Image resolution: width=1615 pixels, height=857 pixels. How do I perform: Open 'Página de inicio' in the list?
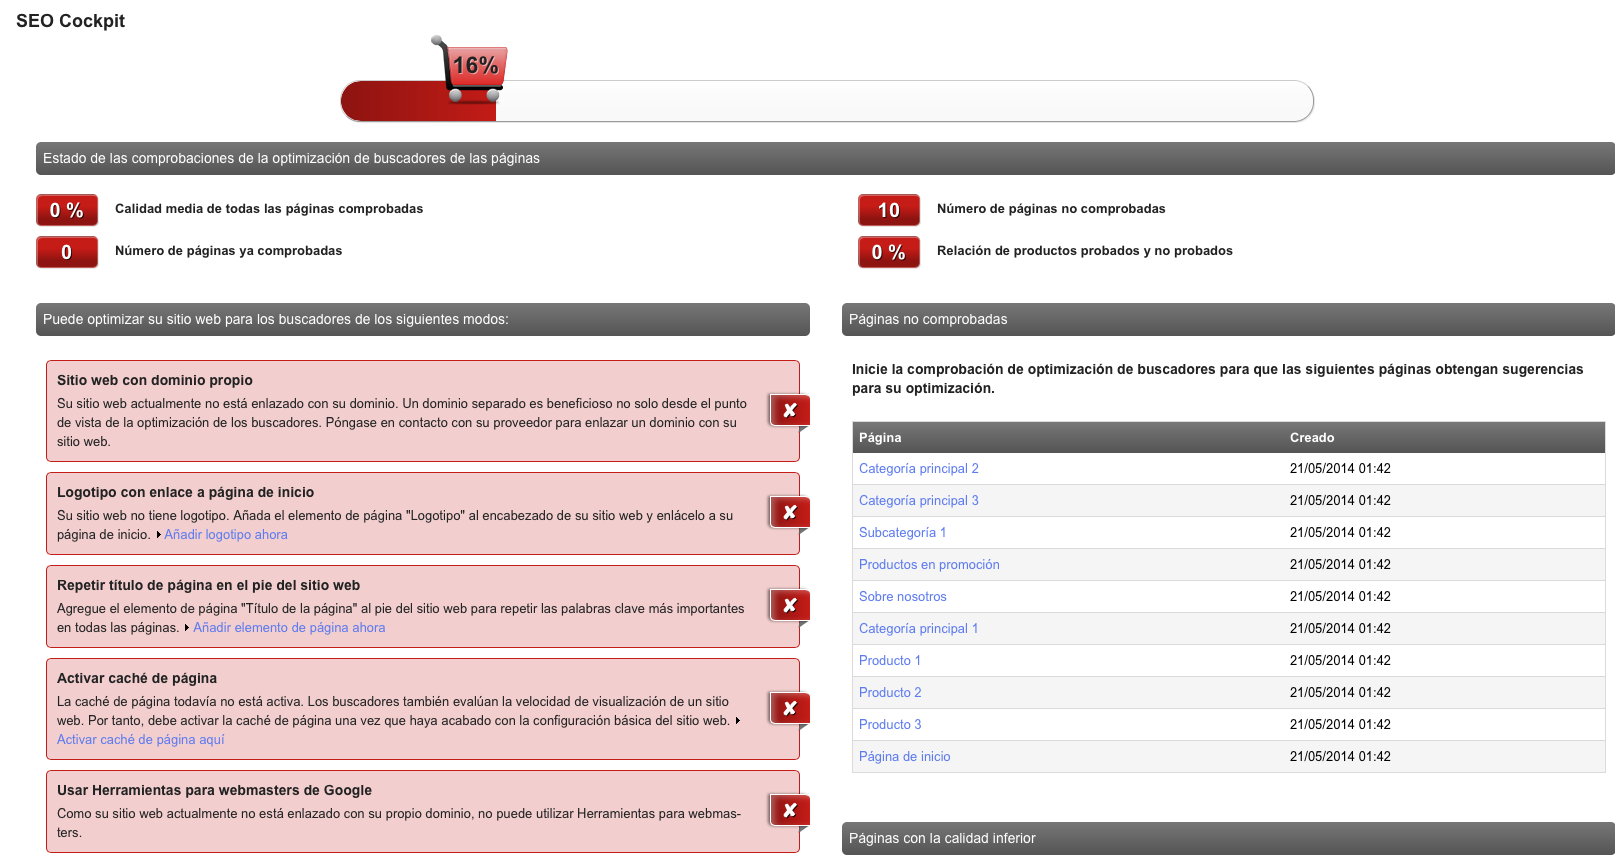click(904, 757)
